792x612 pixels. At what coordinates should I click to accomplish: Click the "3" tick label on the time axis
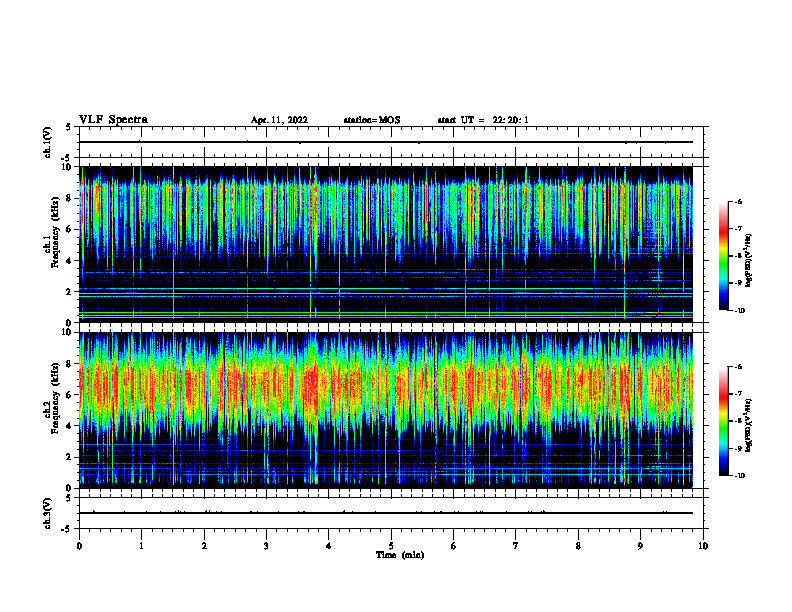tap(266, 546)
